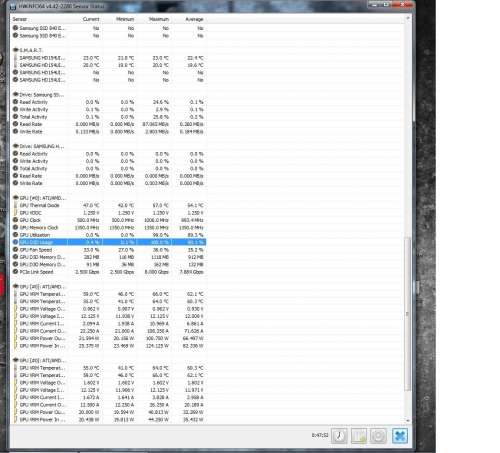Click the Maximum column header
The width and height of the screenshot is (500, 453).
pos(159,19)
